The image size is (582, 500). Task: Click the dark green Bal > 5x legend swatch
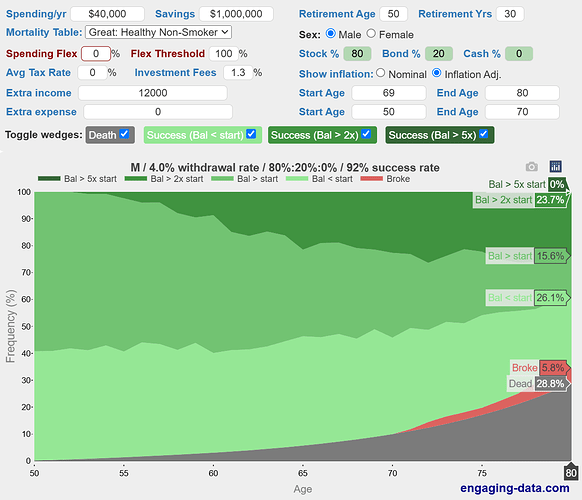(49, 179)
